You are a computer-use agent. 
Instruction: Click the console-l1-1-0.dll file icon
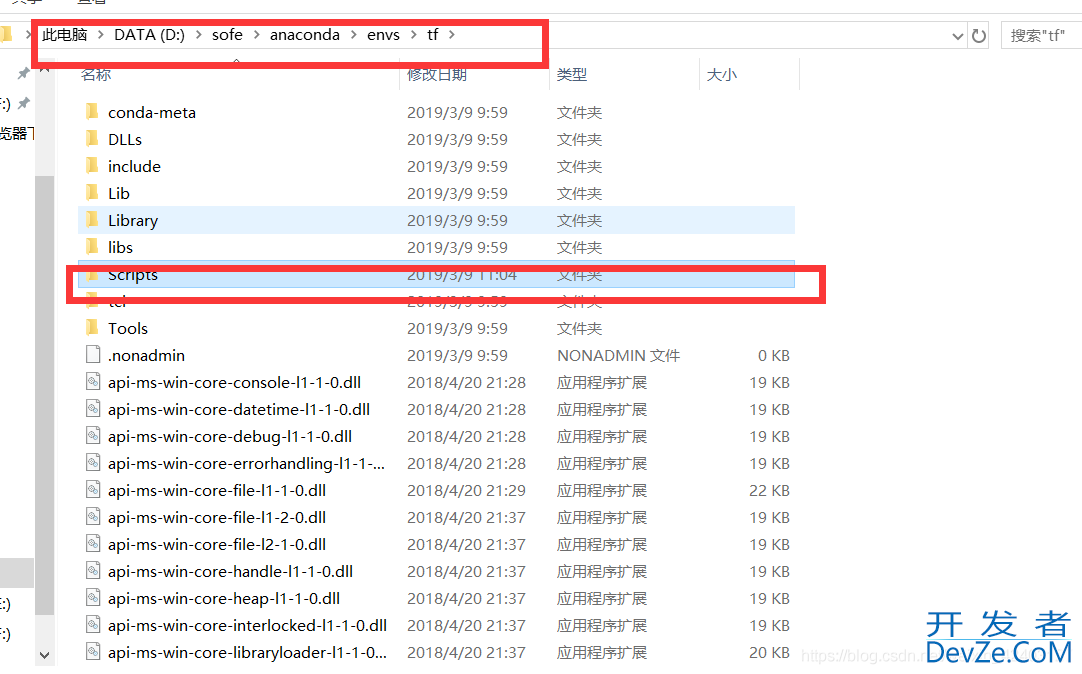coord(92,381)
